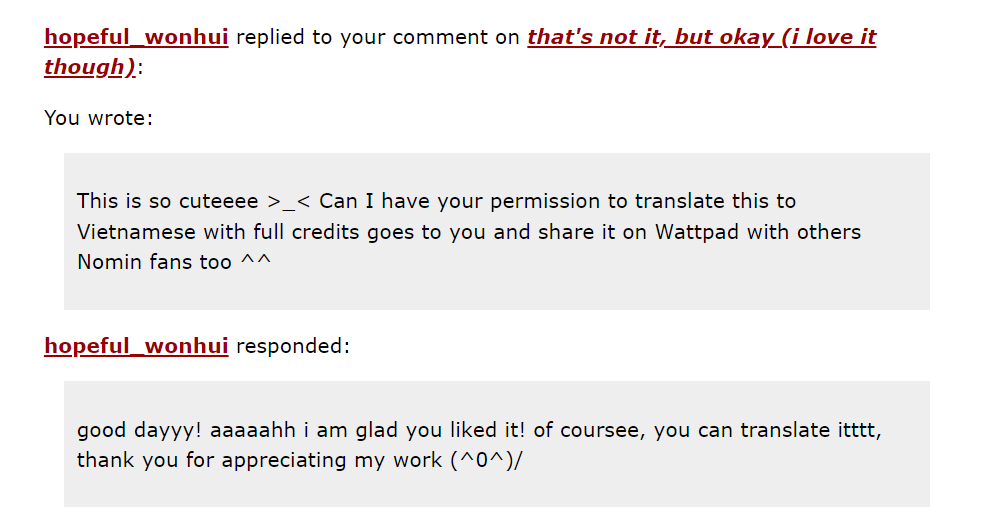Click the "though)" continuation of the title link
The height and width of the screenshot is (520, 991).
coord(90,67)
